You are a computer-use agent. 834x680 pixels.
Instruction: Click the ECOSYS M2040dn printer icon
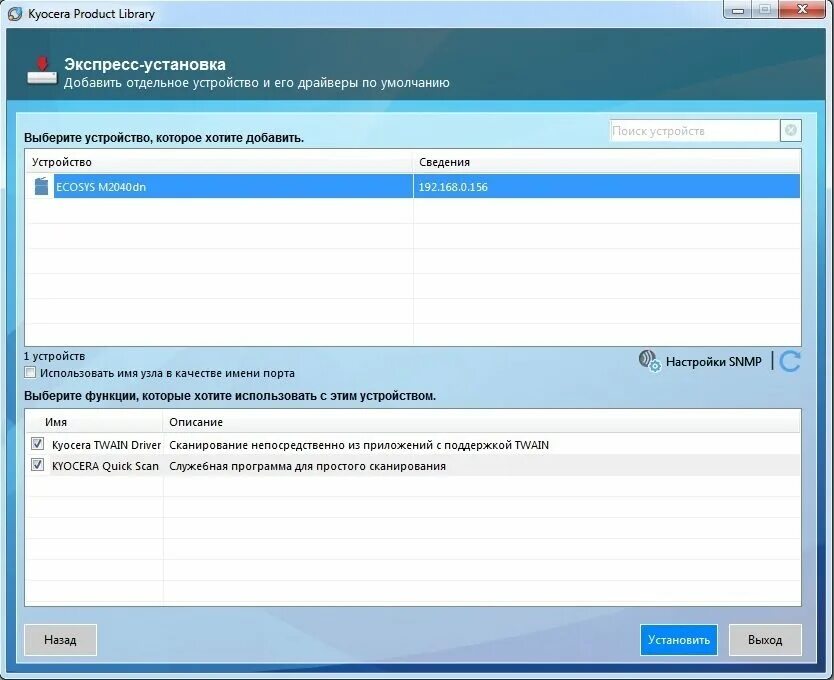coord(41,186)
